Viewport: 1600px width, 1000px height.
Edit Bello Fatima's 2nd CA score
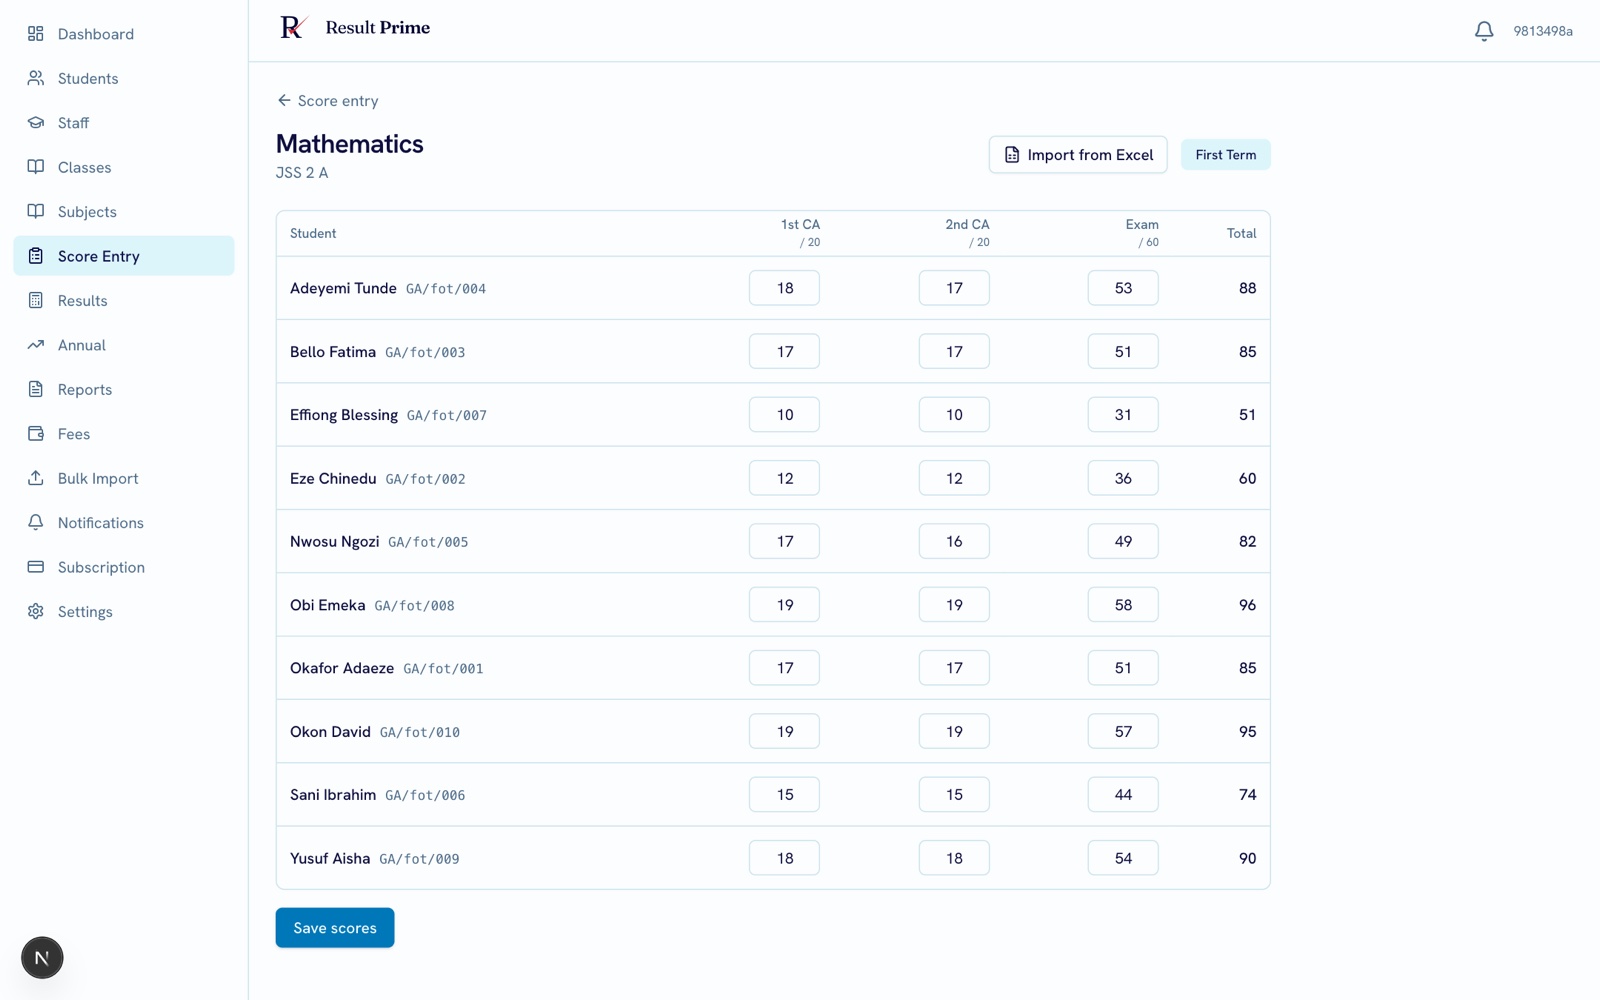tap(954, 351)
